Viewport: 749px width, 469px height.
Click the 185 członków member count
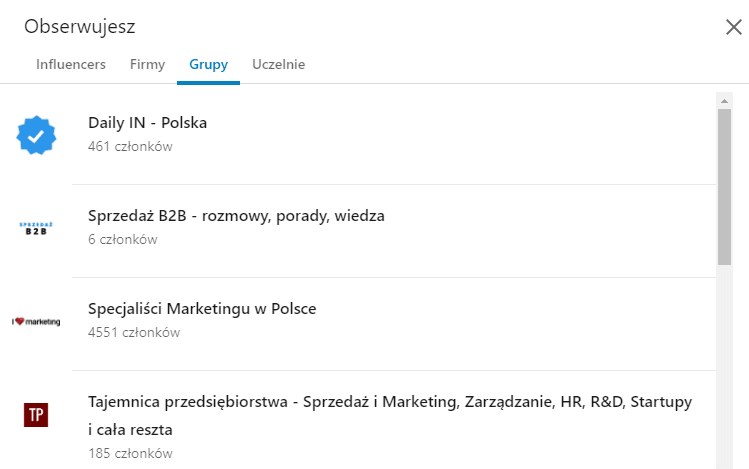130,453
